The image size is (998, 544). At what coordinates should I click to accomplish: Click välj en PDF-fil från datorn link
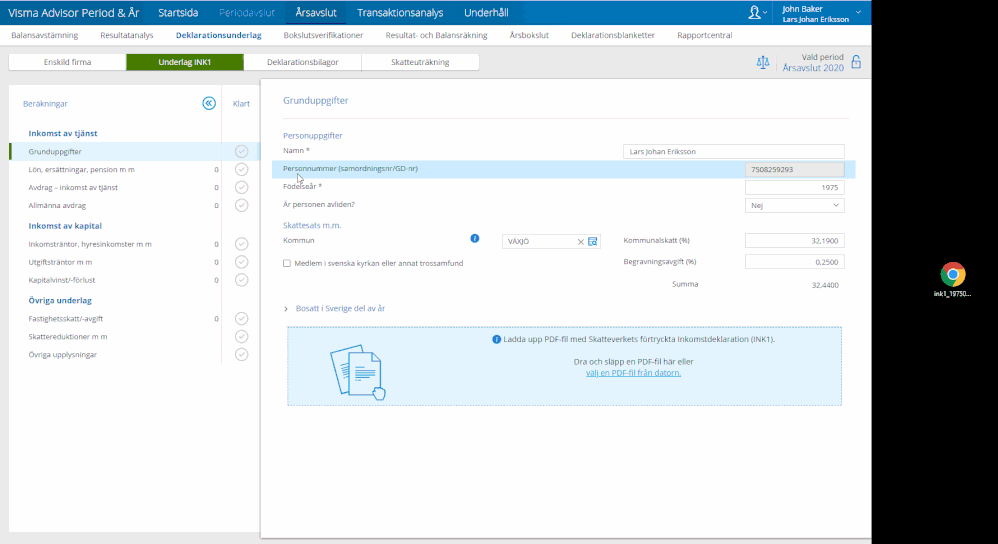(633, 373)
